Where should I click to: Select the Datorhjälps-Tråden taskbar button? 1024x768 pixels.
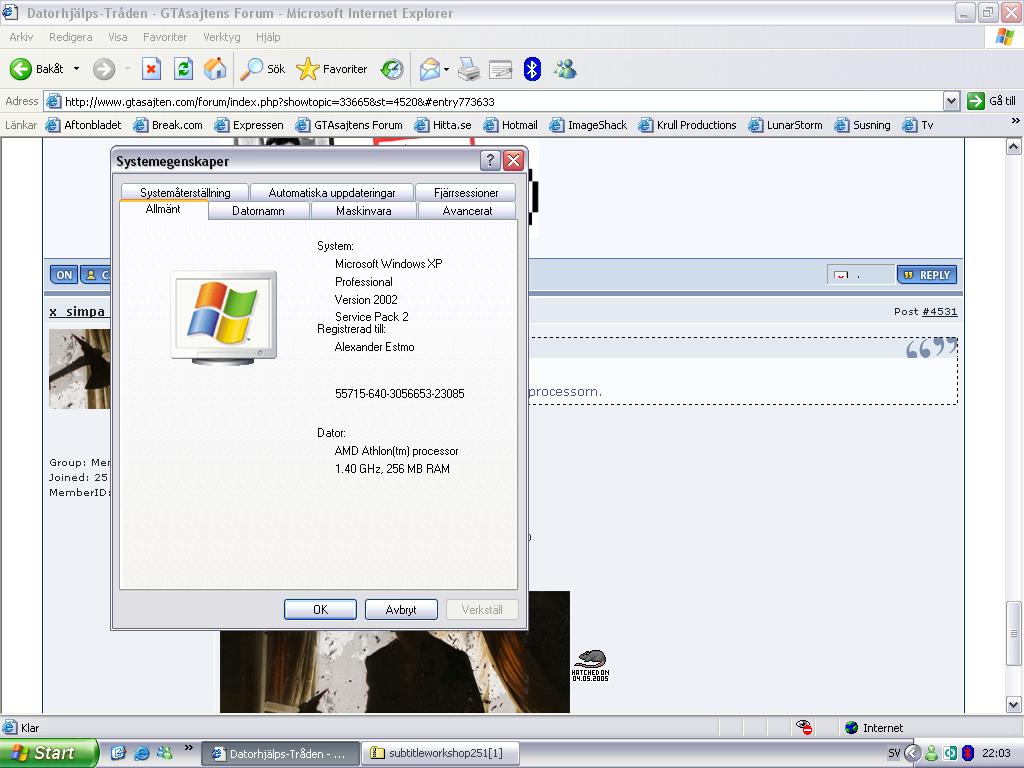click(281, 753)
